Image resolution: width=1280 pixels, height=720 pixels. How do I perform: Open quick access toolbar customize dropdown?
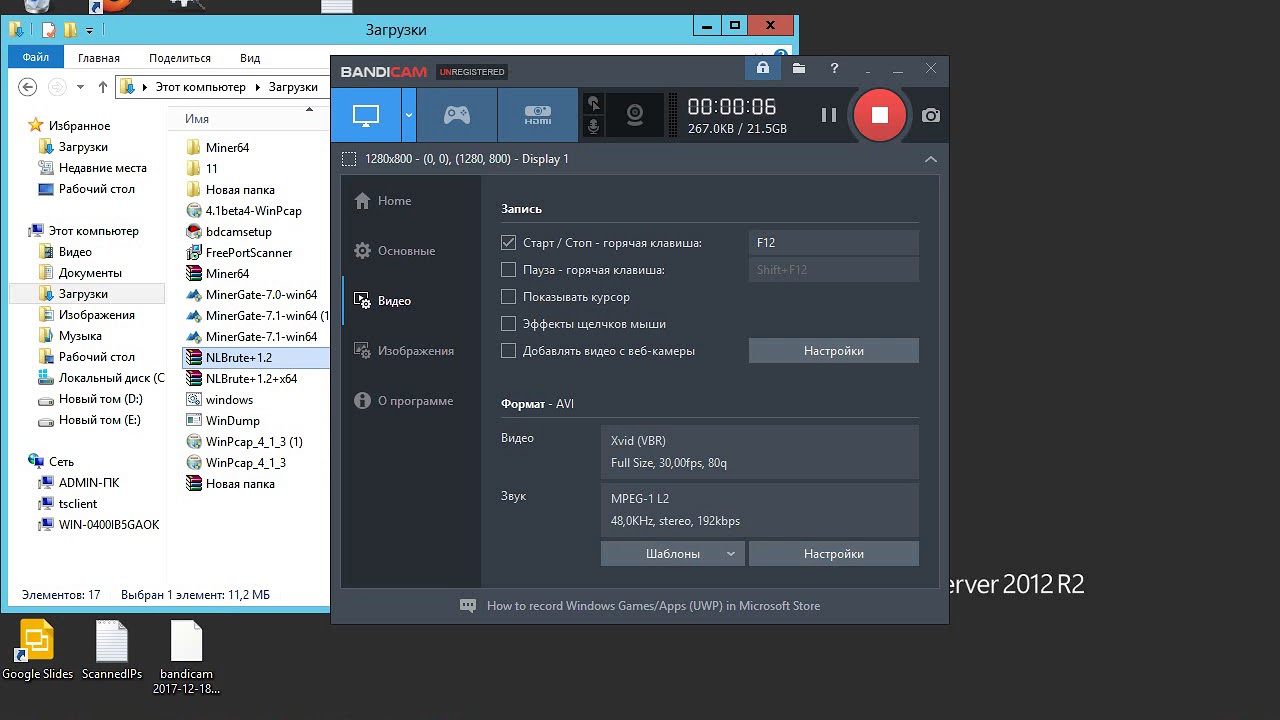[89, 30]
